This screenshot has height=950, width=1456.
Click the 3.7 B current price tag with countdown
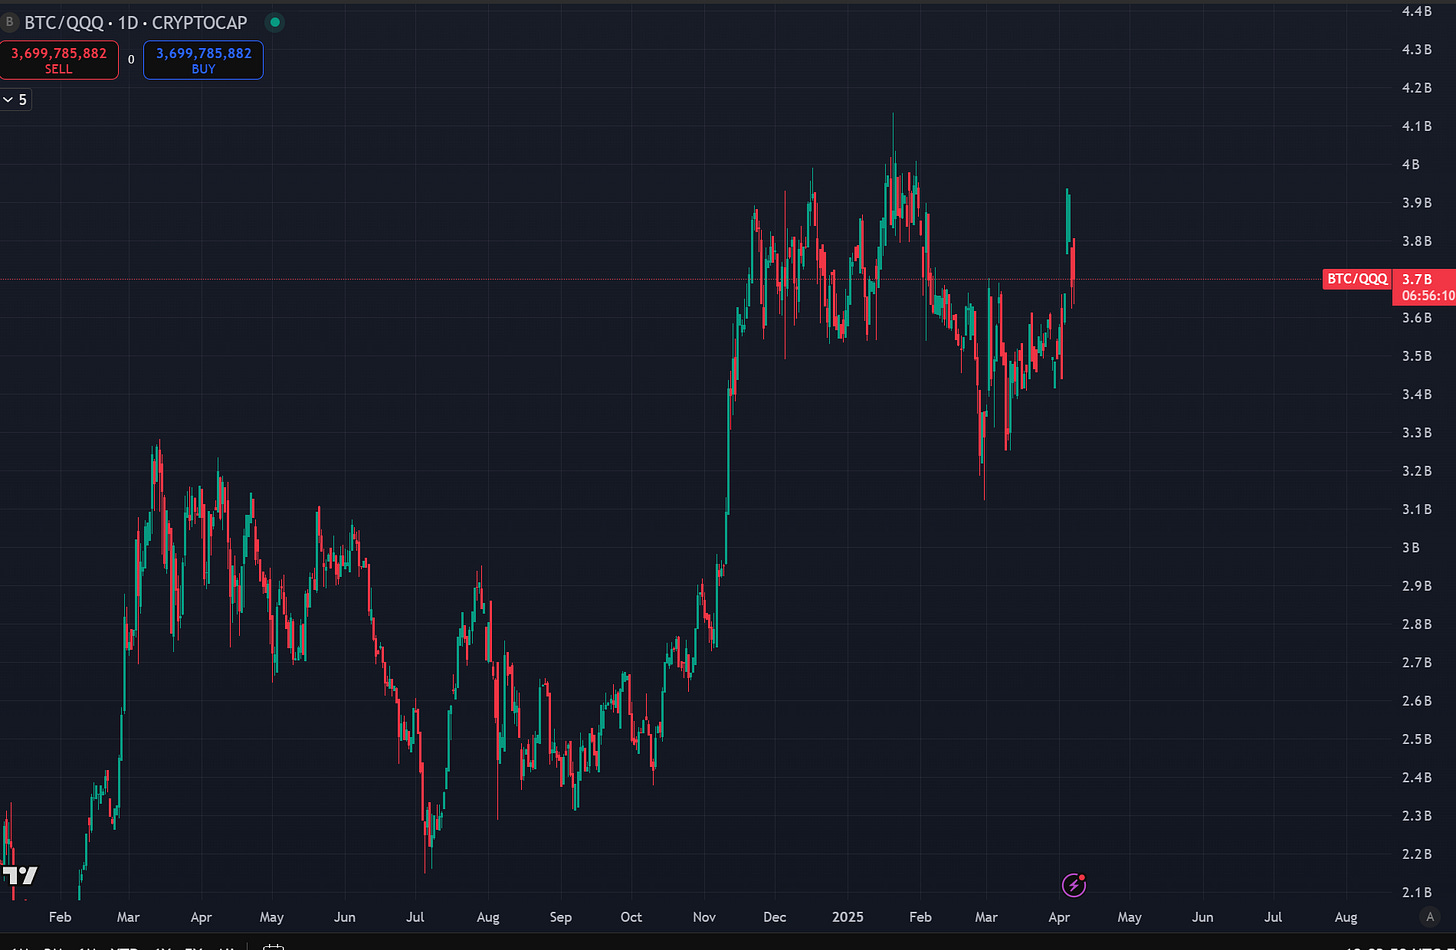[1424, 287]
